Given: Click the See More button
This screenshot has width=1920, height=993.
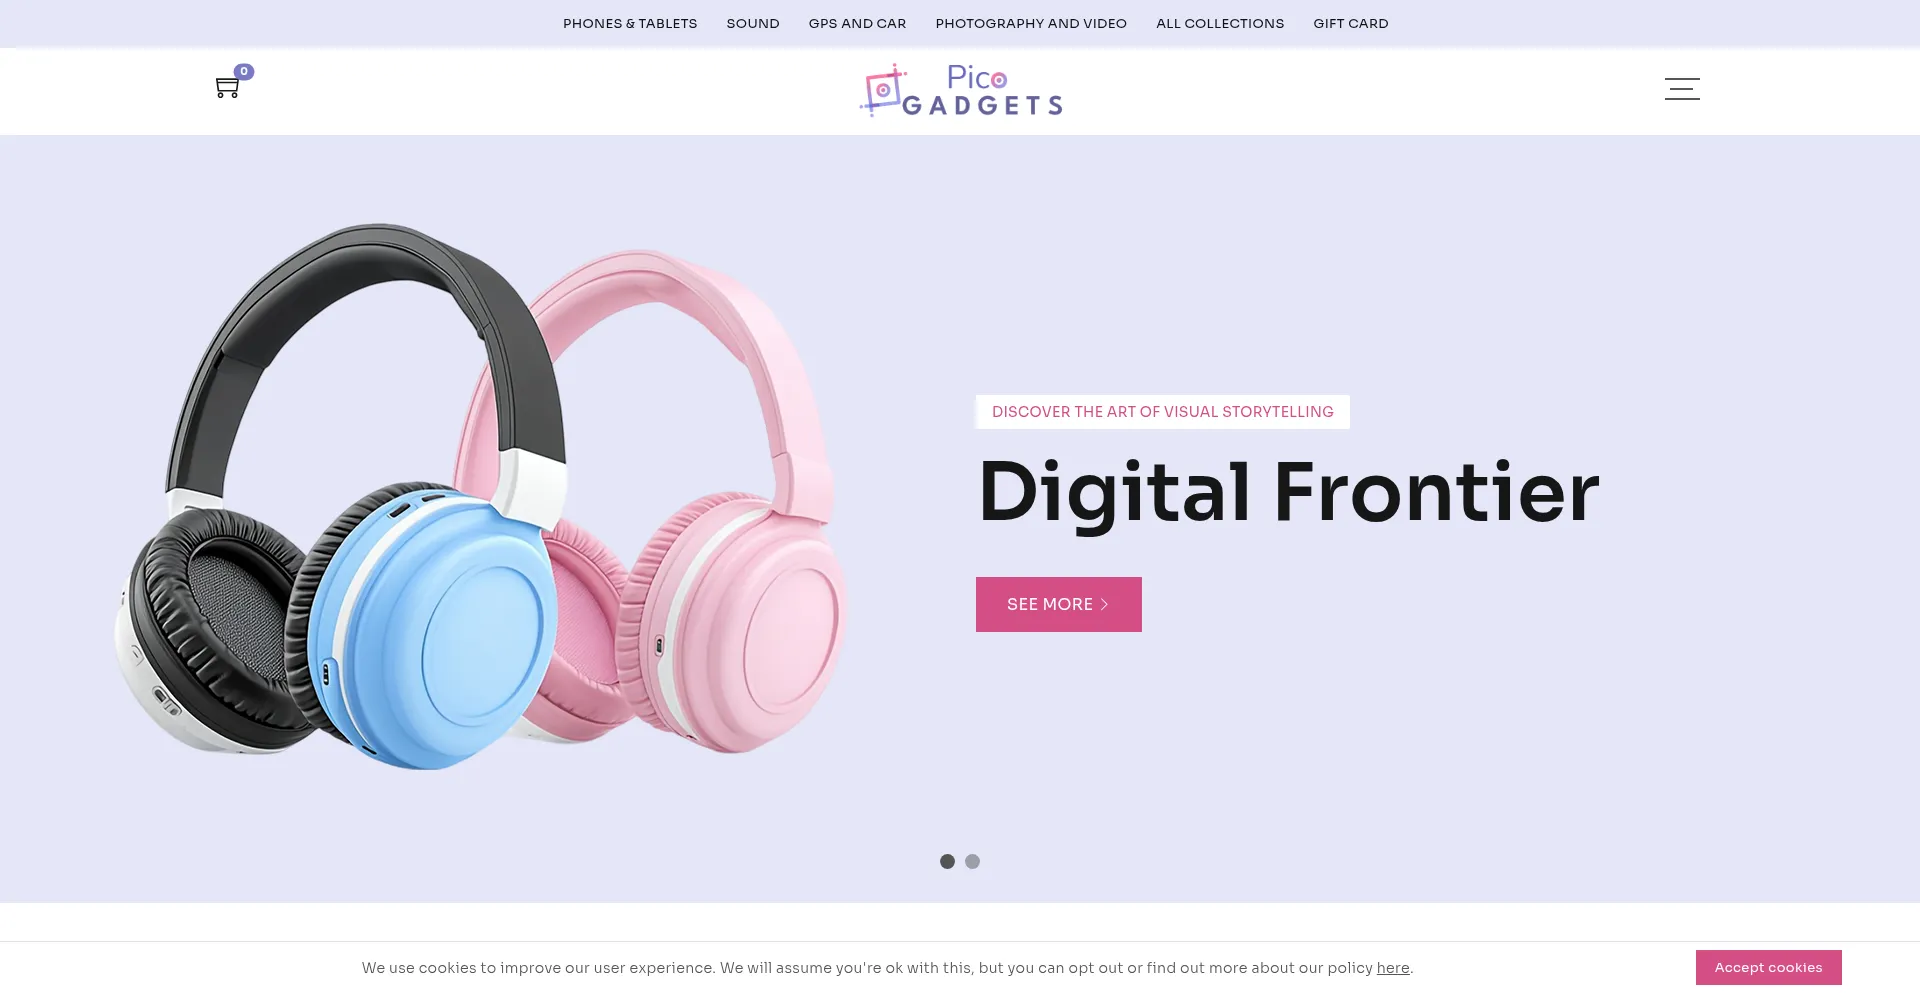Looking at the screenshot, I should (1059, 604).
